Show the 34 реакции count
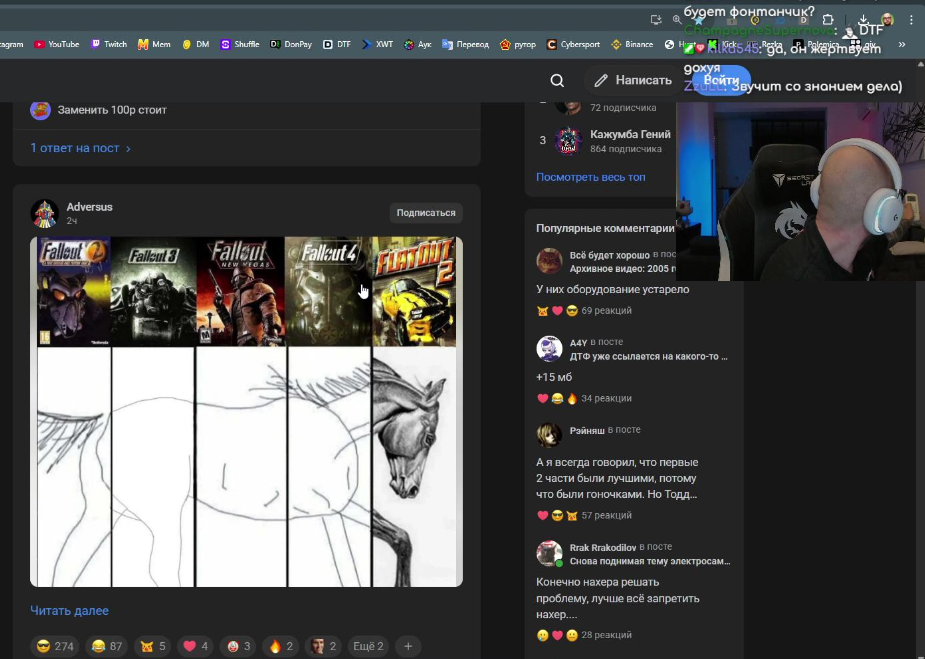The image size is (925, 659). click(x=606, y=399)
